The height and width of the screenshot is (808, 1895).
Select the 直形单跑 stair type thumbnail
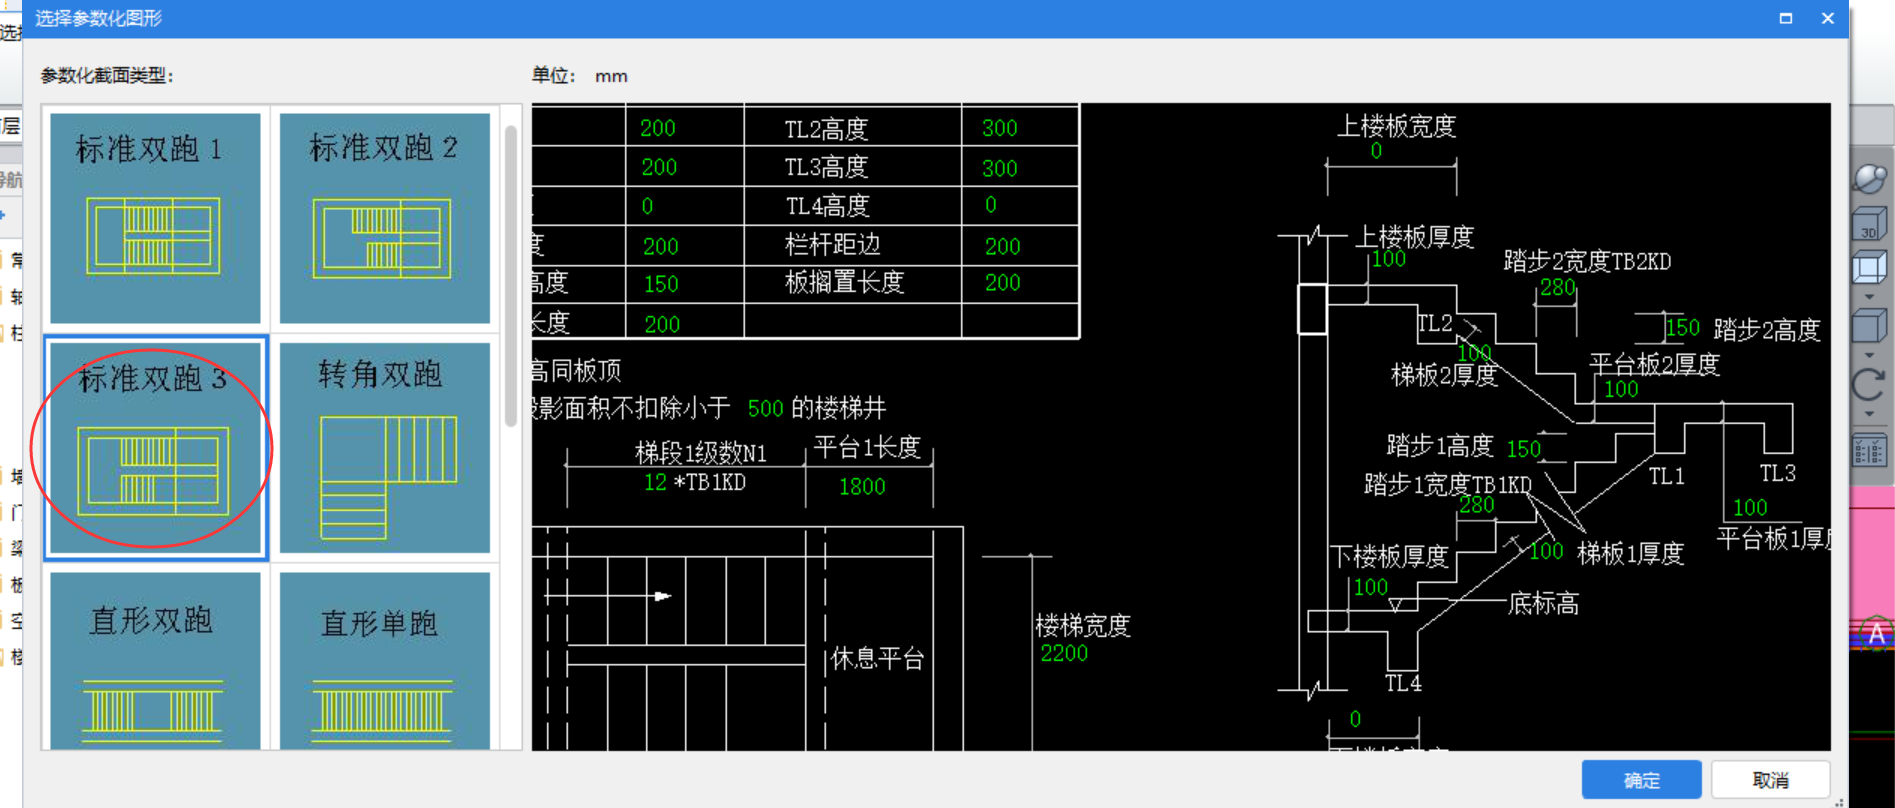tap(385, 660)
